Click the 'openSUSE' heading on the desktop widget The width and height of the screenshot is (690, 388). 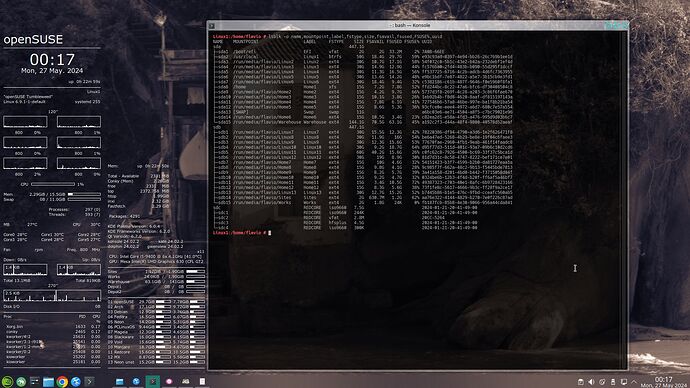click(x=33, y=40)
